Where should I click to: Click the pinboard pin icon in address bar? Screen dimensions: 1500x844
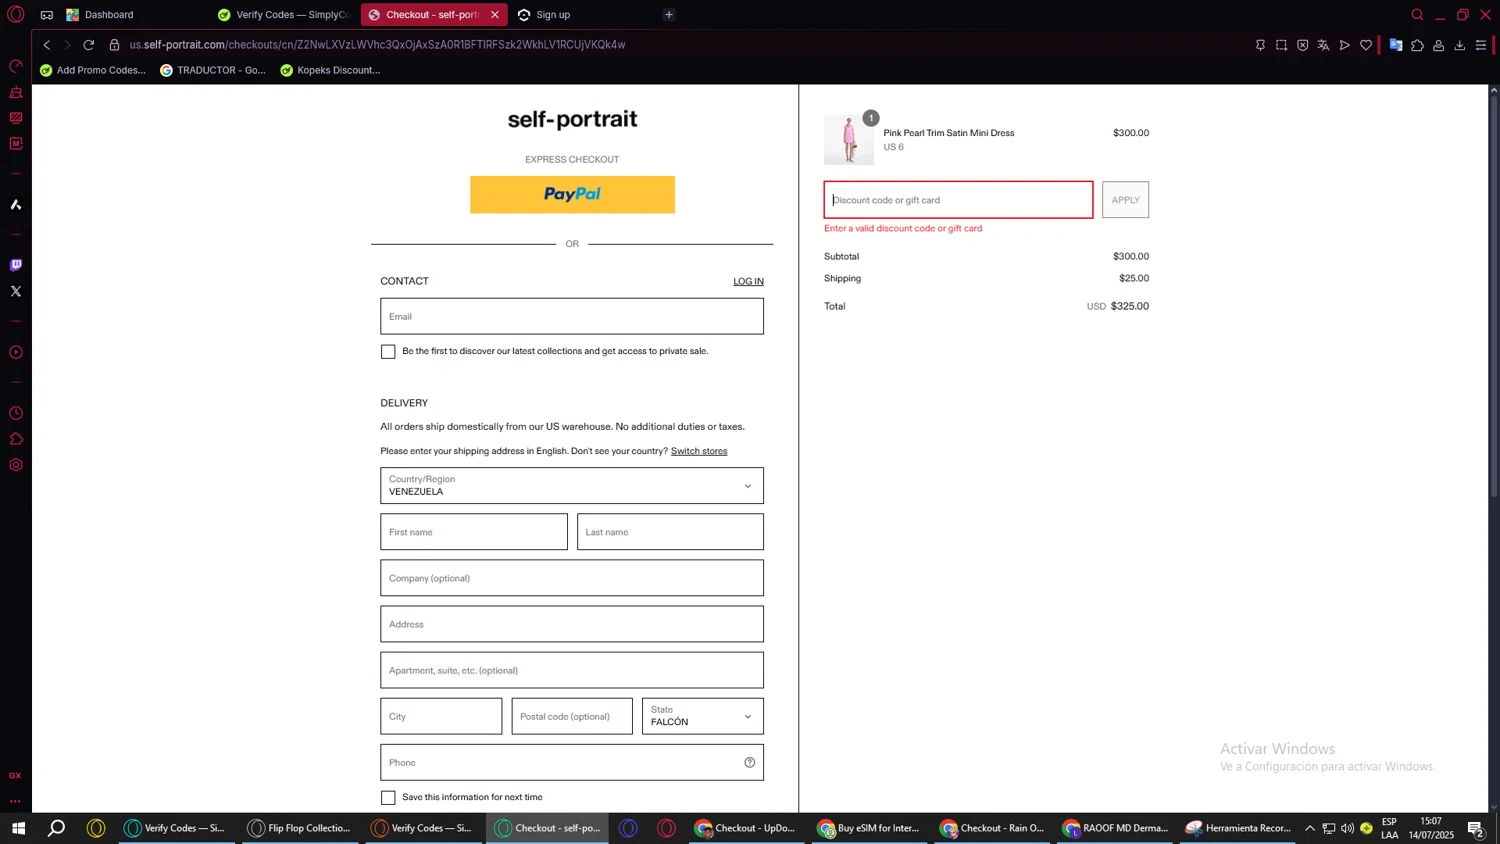1260,45
